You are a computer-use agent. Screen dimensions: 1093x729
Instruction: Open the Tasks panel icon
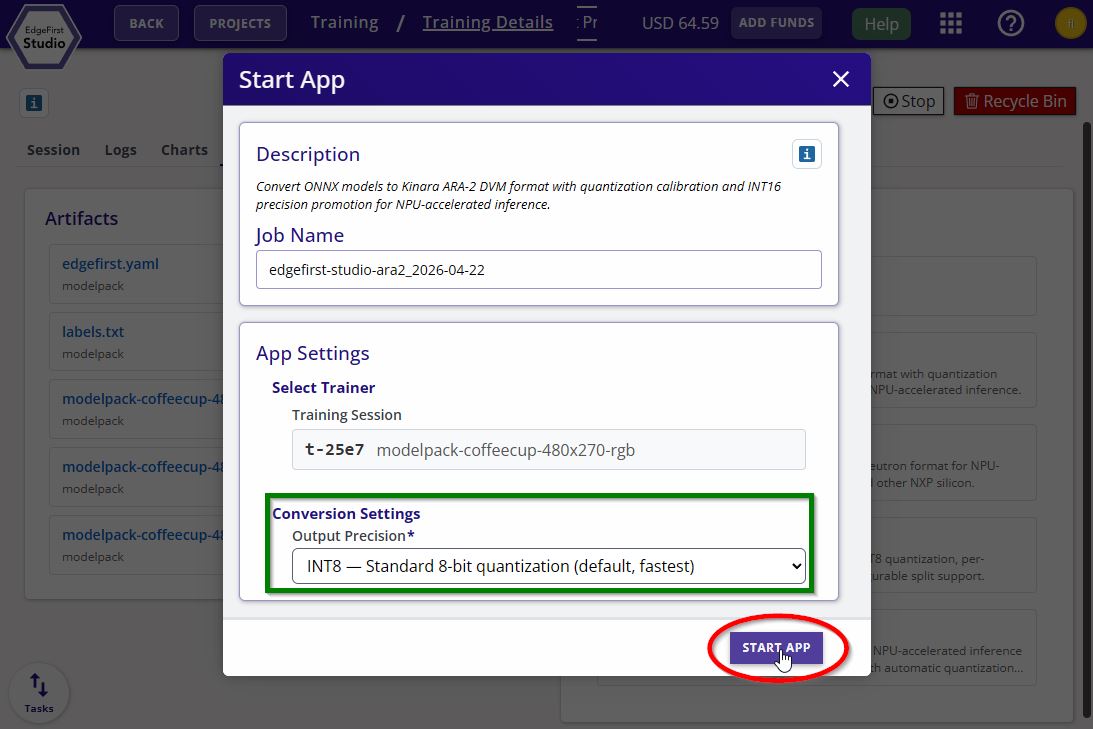[39, 693]
